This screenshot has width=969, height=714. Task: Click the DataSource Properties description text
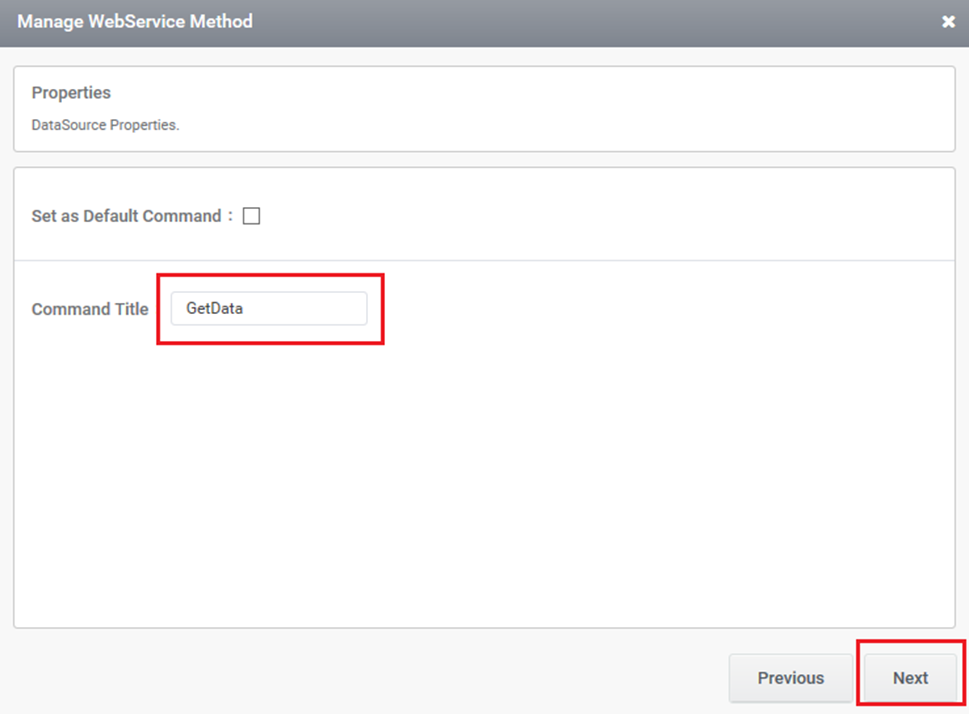point(105,125)
